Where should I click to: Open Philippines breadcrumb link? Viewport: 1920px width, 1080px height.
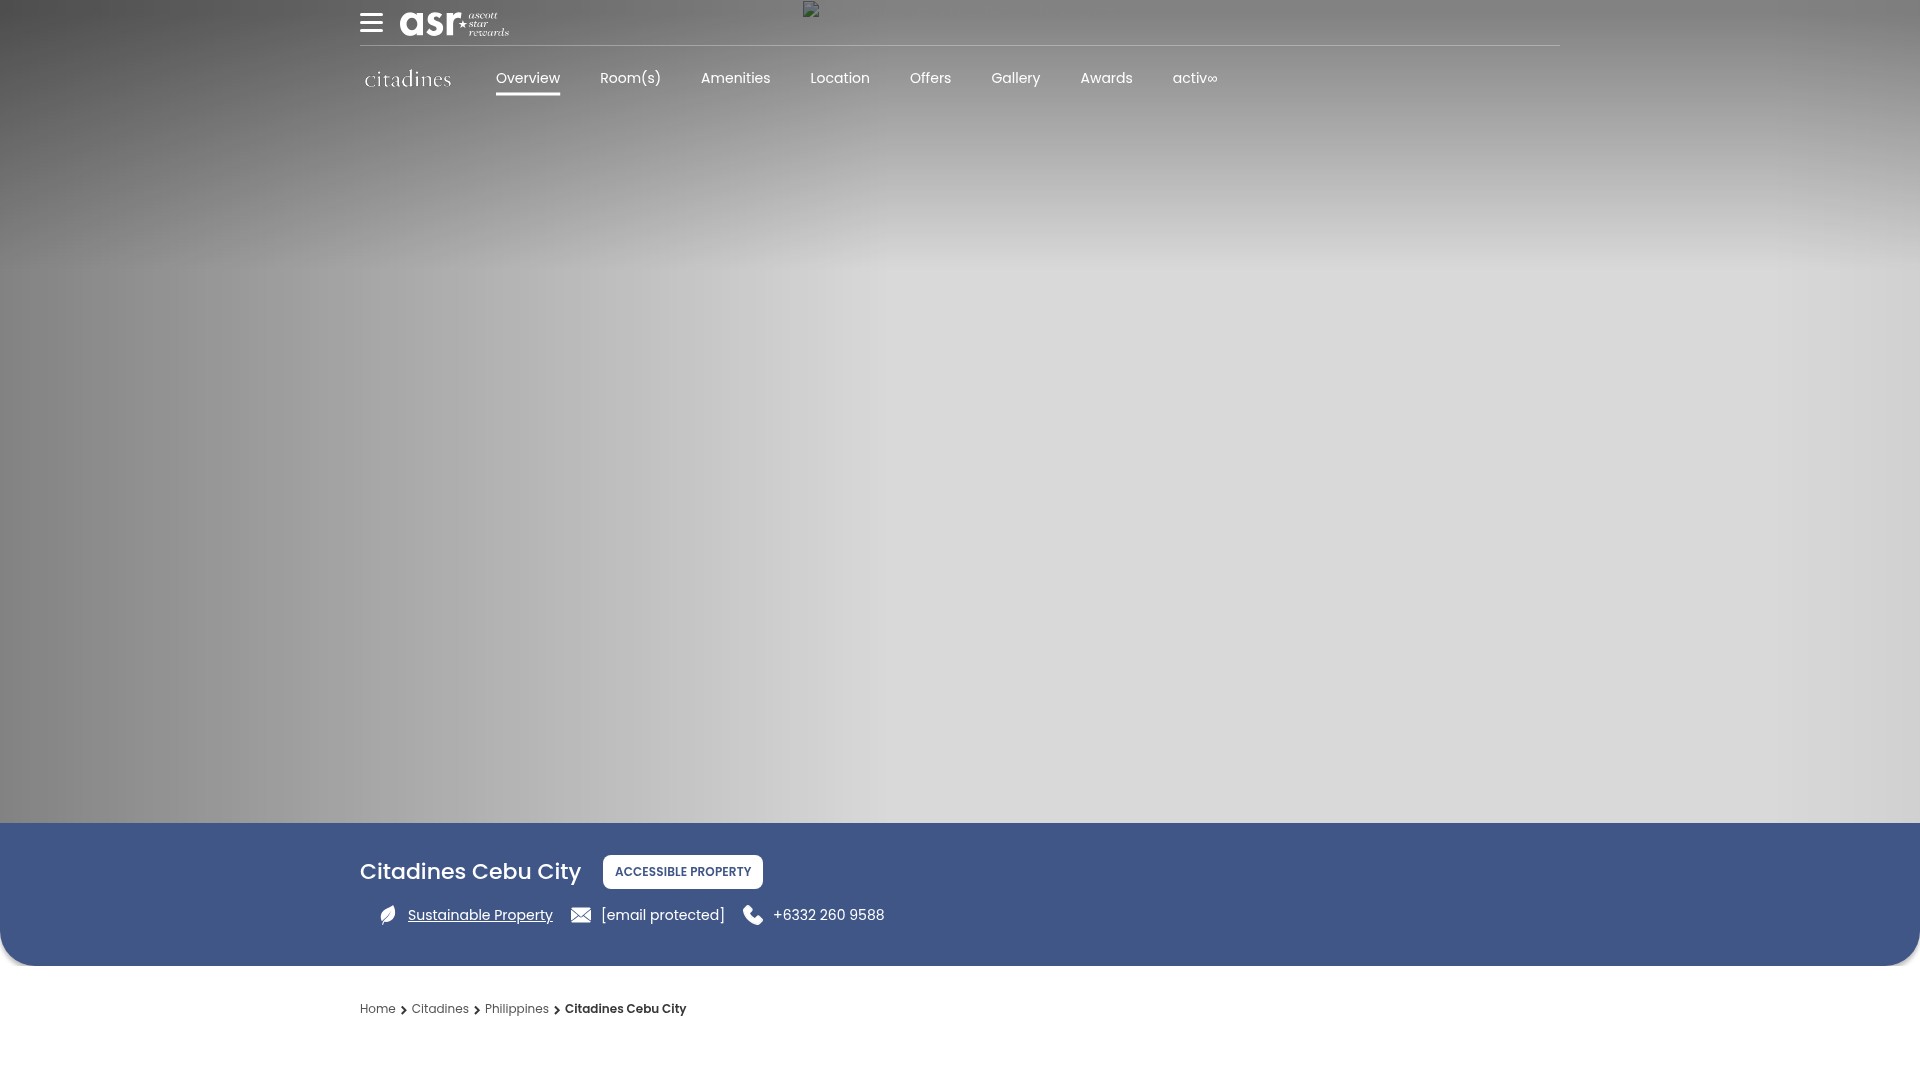tap(517, 1009)
